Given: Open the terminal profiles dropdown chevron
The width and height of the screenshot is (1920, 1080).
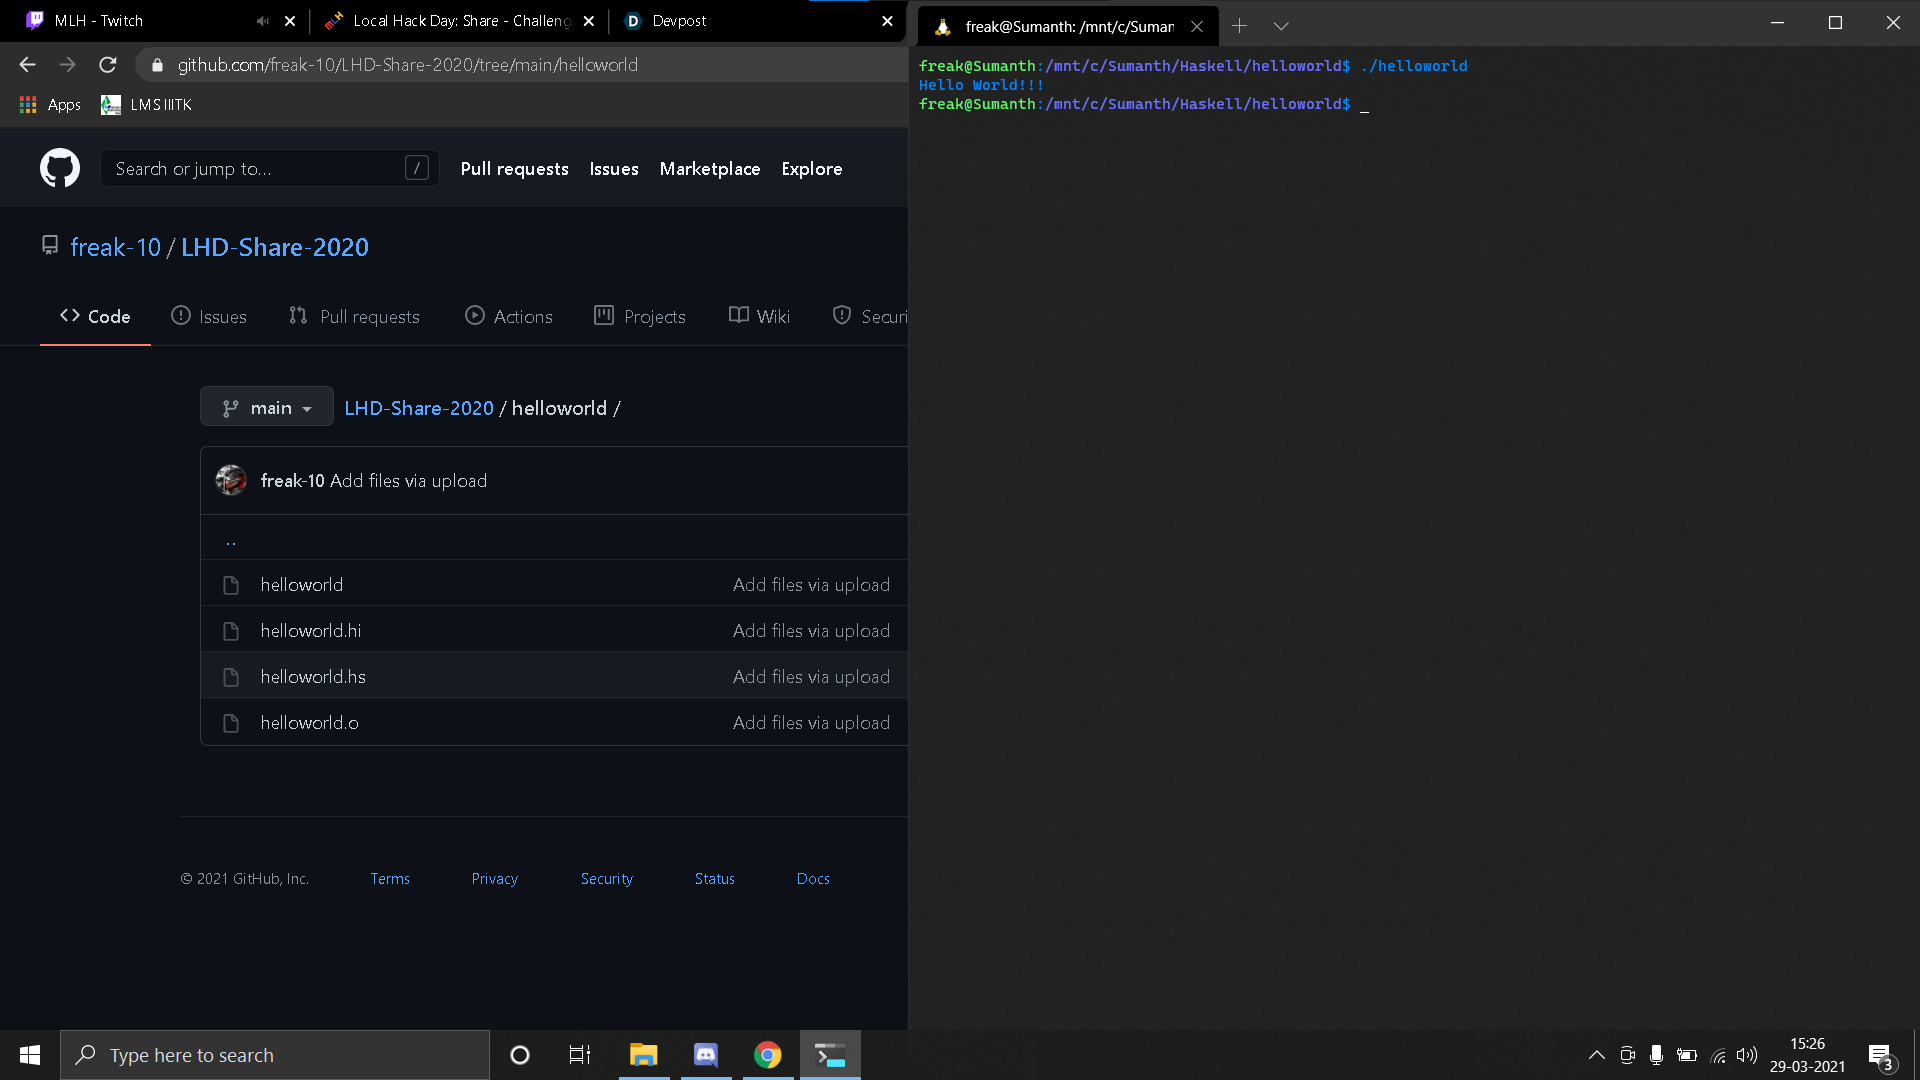Looking at the screenshot, I should 1281,26.
